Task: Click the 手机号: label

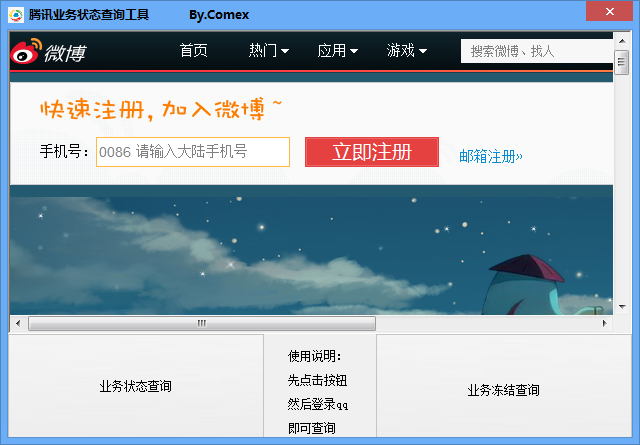Action: tap(64, 151)
